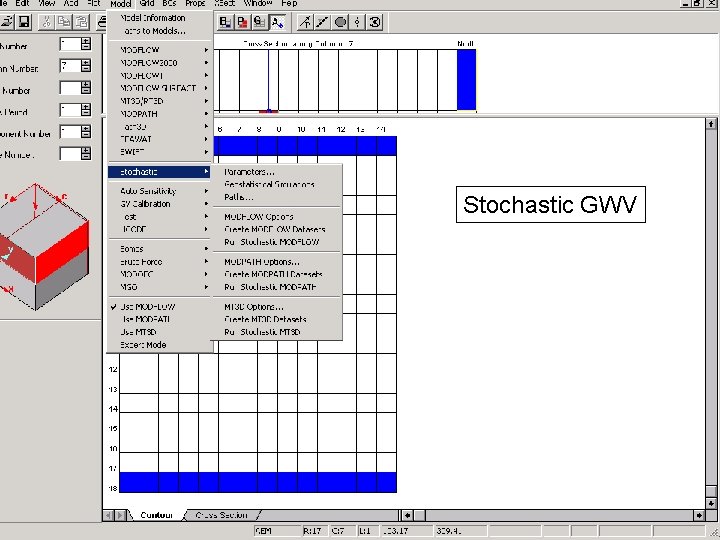The height and width of the screenshot is (540, 720).
Task: Click the Save file toolbar icon
Action: [x=24, y=22]
